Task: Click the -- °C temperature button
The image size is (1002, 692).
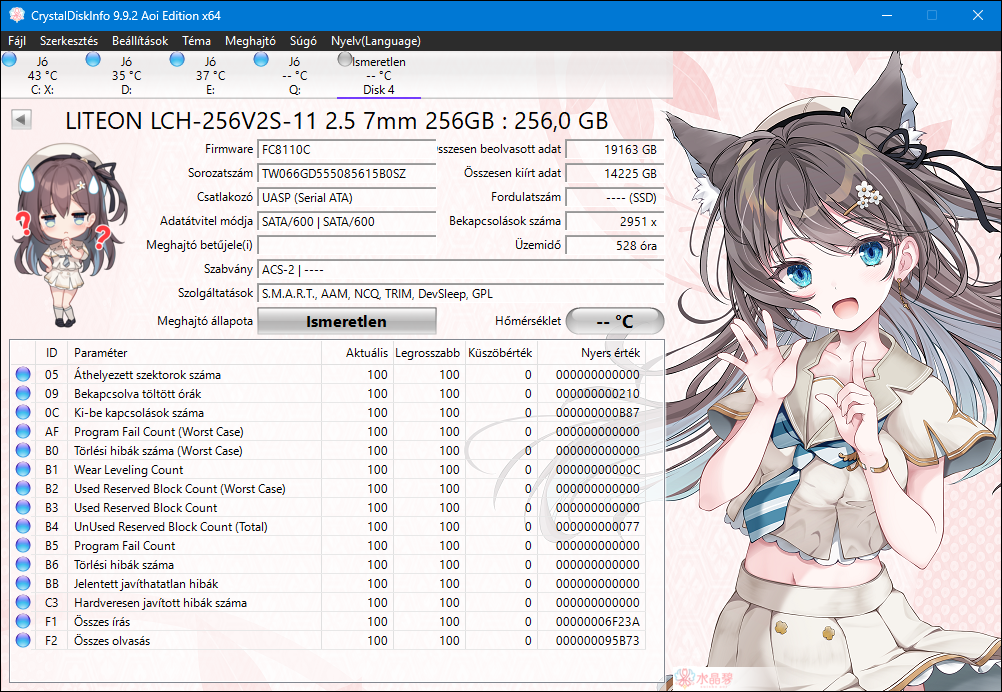Action: pyautogui.click(x=615, y=321)
